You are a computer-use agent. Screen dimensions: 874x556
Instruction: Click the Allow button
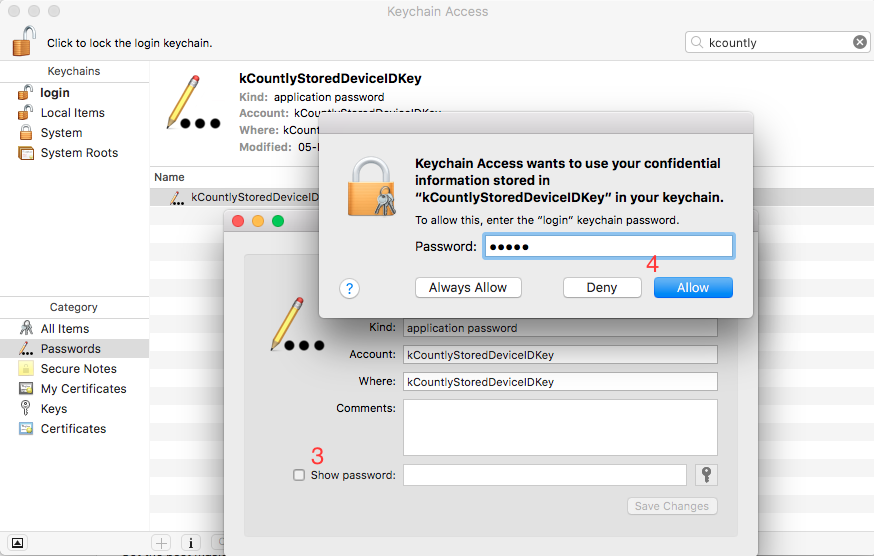pyautogui.click(x=693, y=288)
